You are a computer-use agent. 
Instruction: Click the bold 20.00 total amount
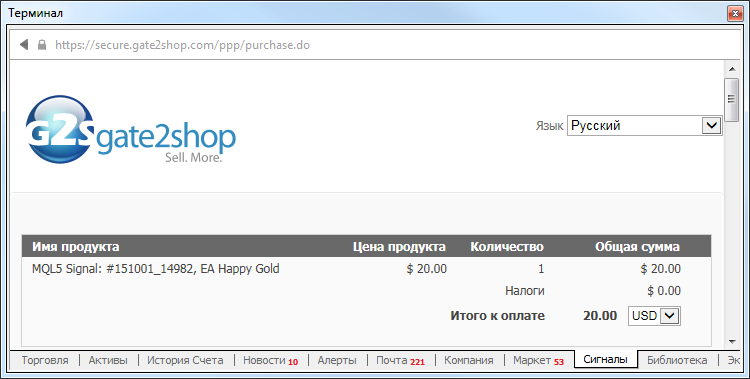600,316
